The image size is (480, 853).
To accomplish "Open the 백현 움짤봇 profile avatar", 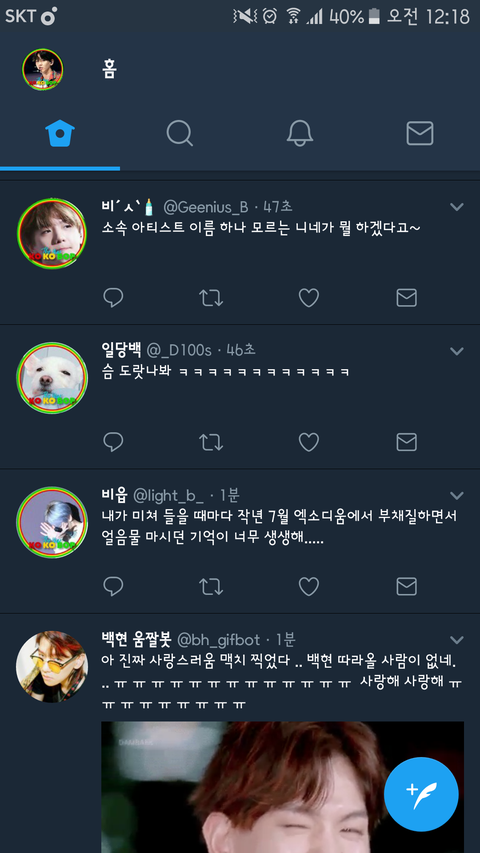I will coord(52,666).
